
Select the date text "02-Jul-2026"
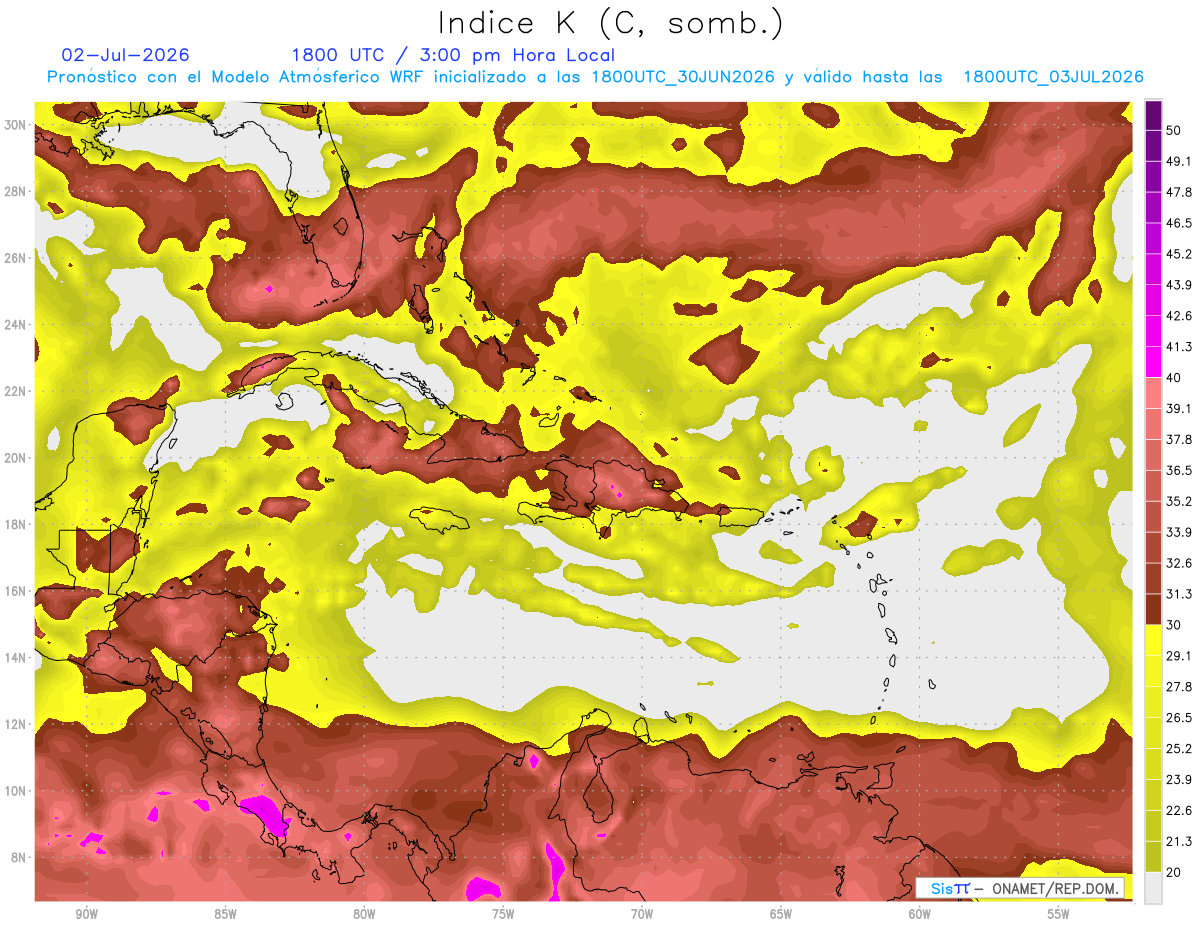click(x=126, y=55)
